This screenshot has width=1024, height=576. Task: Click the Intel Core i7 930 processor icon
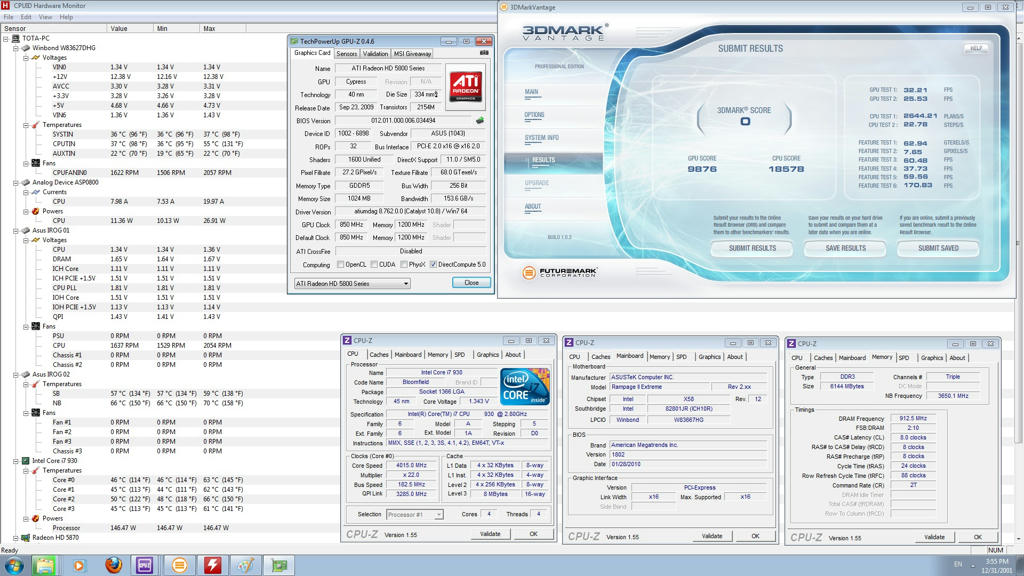coord(26,460)
